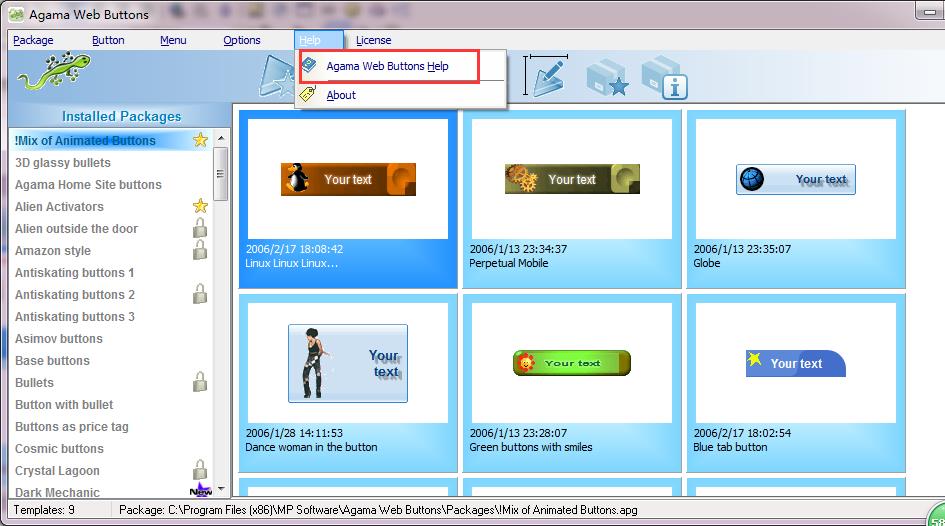Select Base buttons package

[x=52, y=360]
